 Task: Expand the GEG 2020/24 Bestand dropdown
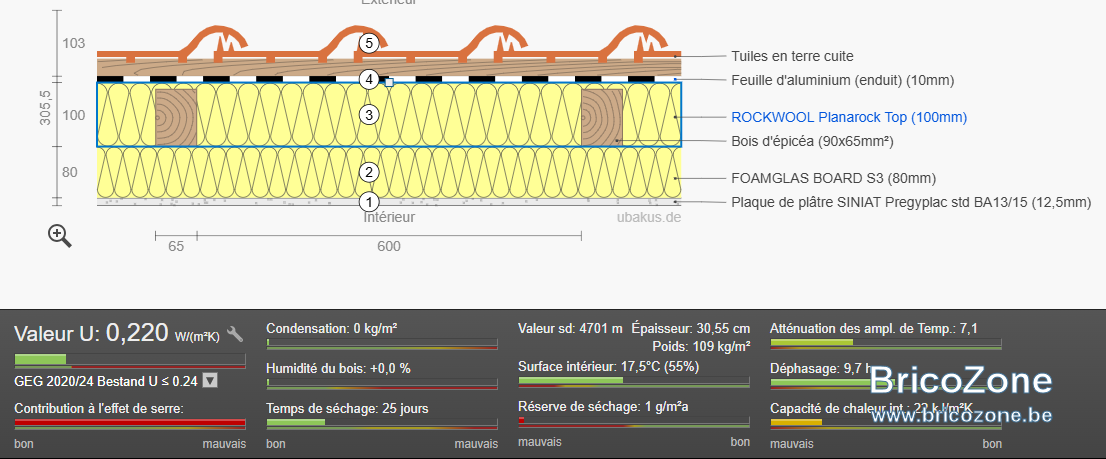[x=209, y=381]
